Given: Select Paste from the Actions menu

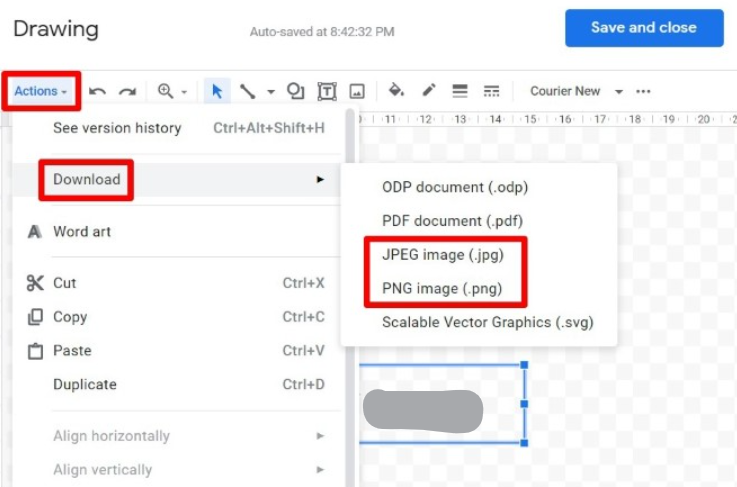Looking at the screenshot, I should (181, 351).
